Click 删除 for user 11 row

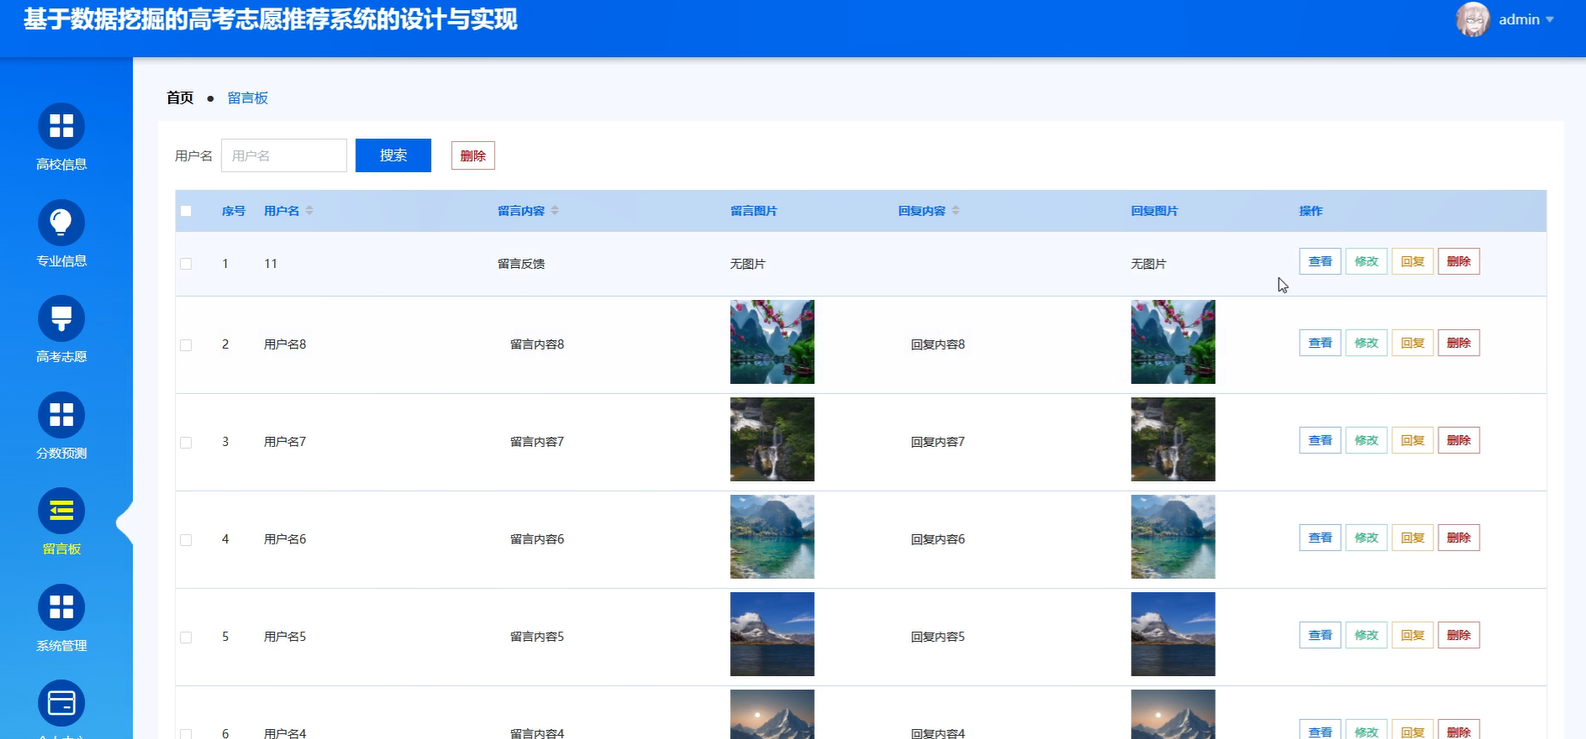click(1458, 262)
